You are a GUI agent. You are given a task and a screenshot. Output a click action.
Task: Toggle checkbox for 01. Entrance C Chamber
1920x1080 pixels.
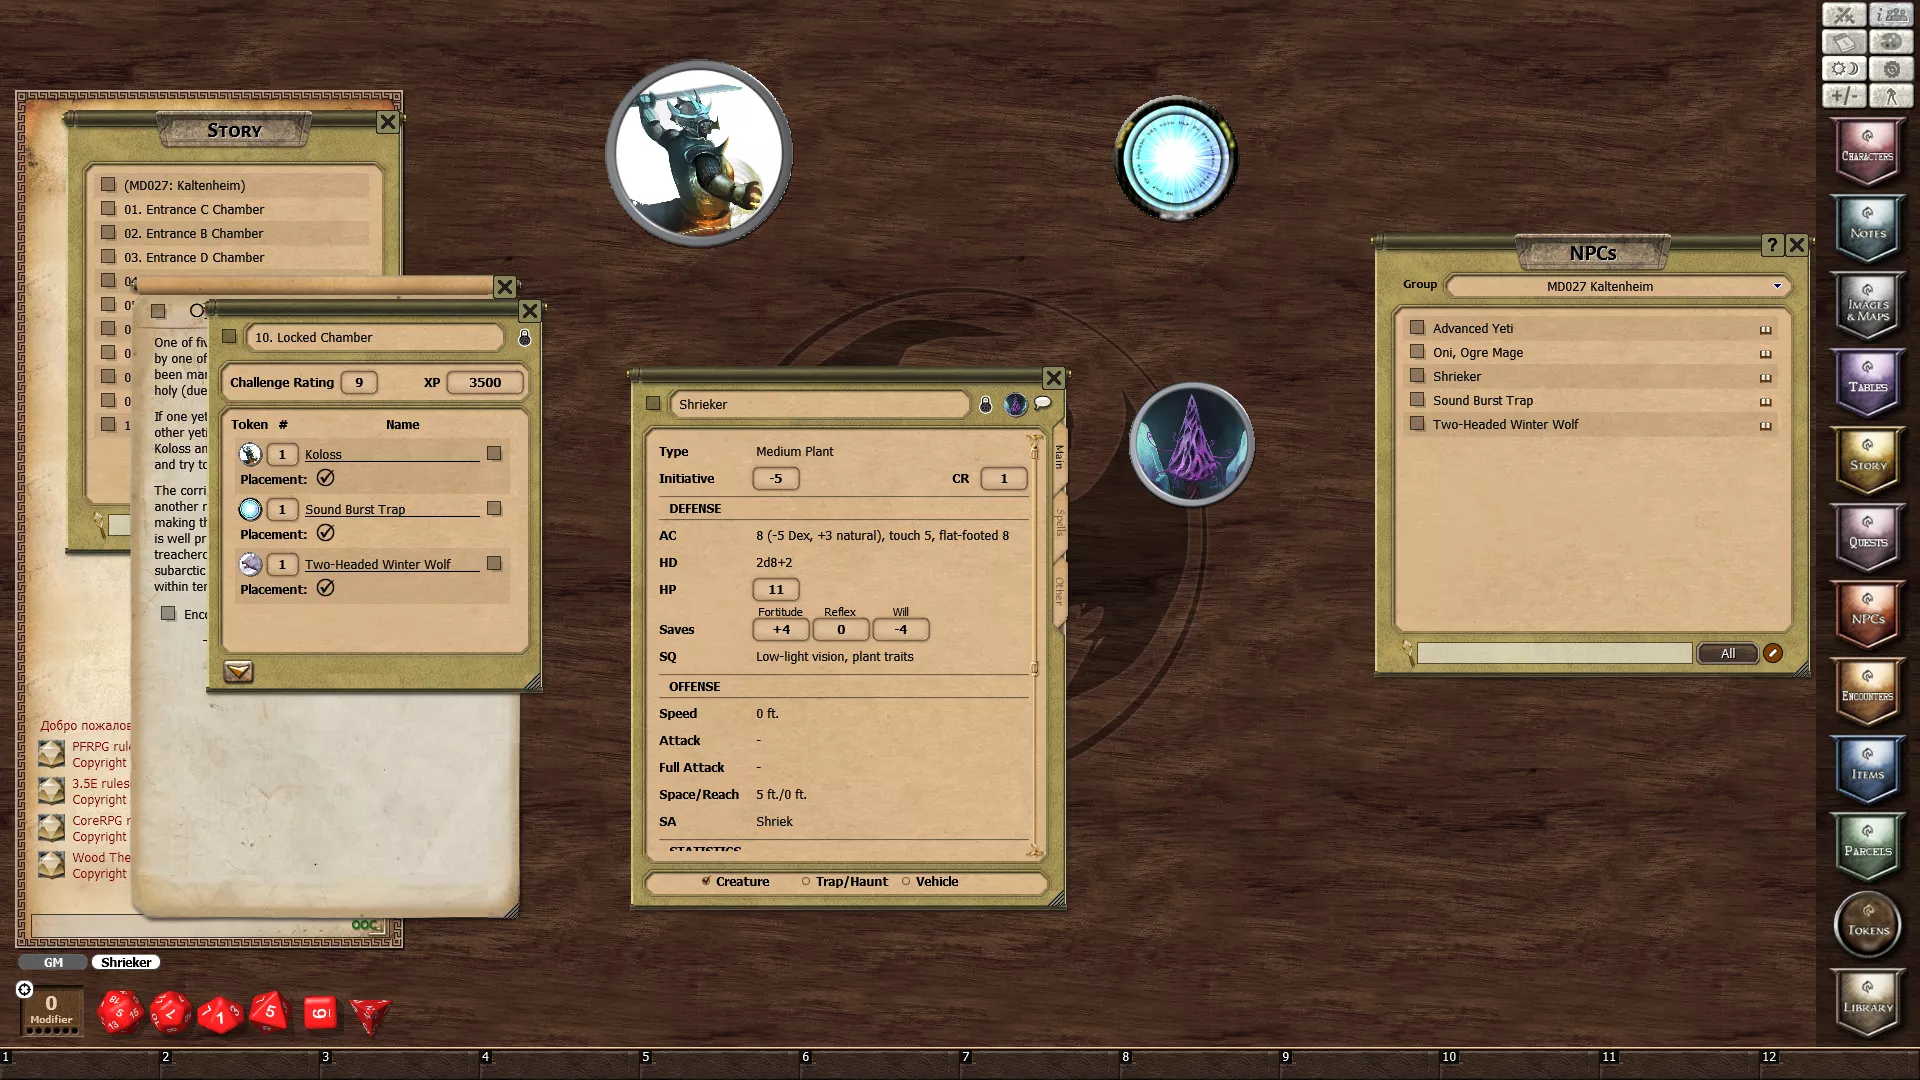pyautogui.click(x=108, y=208)
